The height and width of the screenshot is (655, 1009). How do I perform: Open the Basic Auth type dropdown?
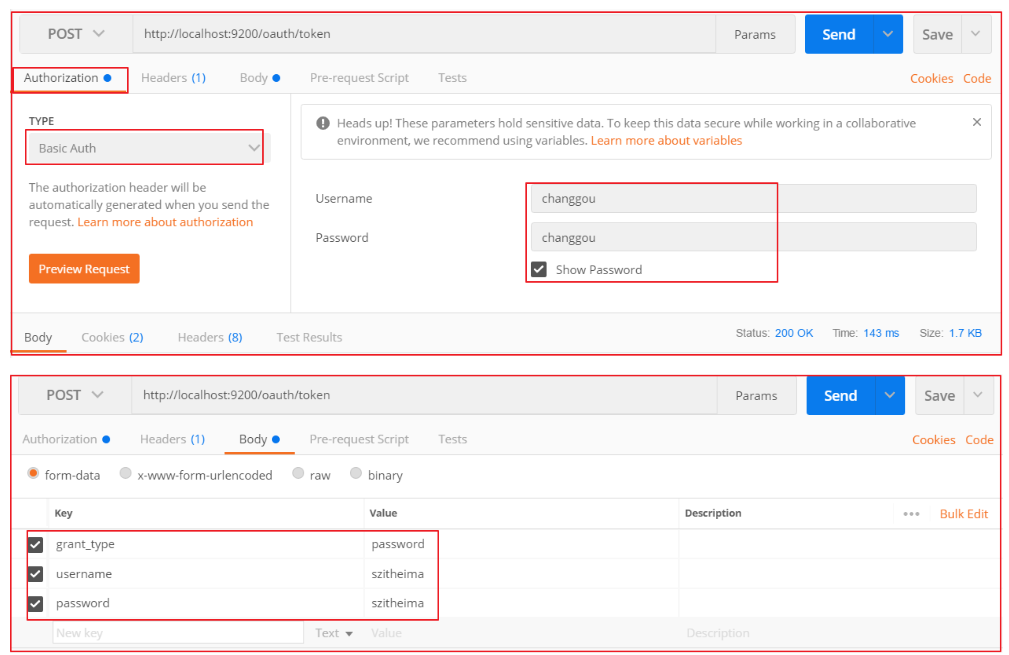(145, 148)
